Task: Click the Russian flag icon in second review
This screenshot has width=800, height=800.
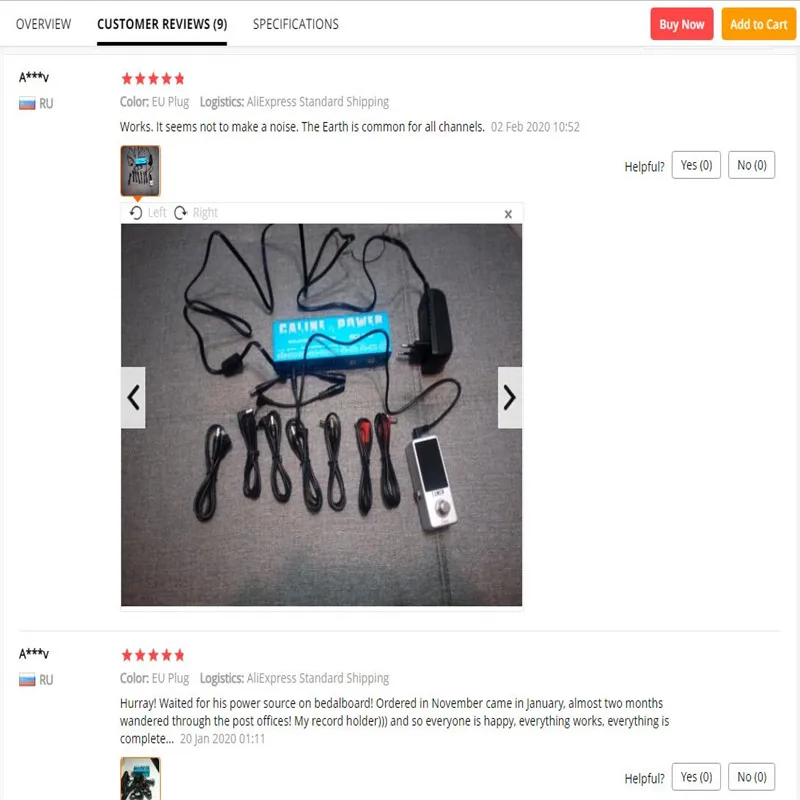Action: tap(27, 680)
